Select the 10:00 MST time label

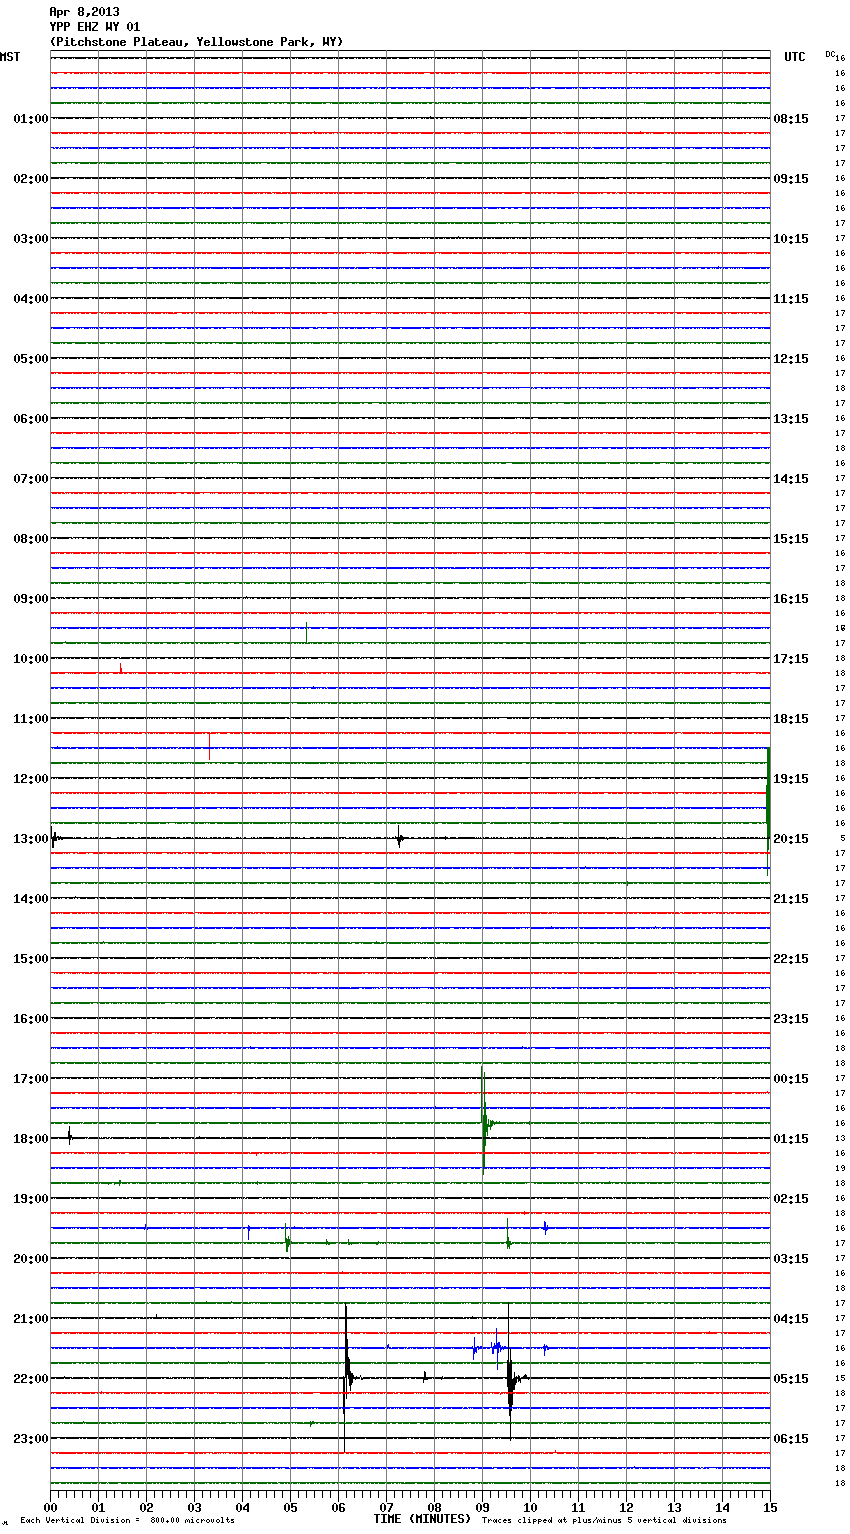click(x=30, y=659)
